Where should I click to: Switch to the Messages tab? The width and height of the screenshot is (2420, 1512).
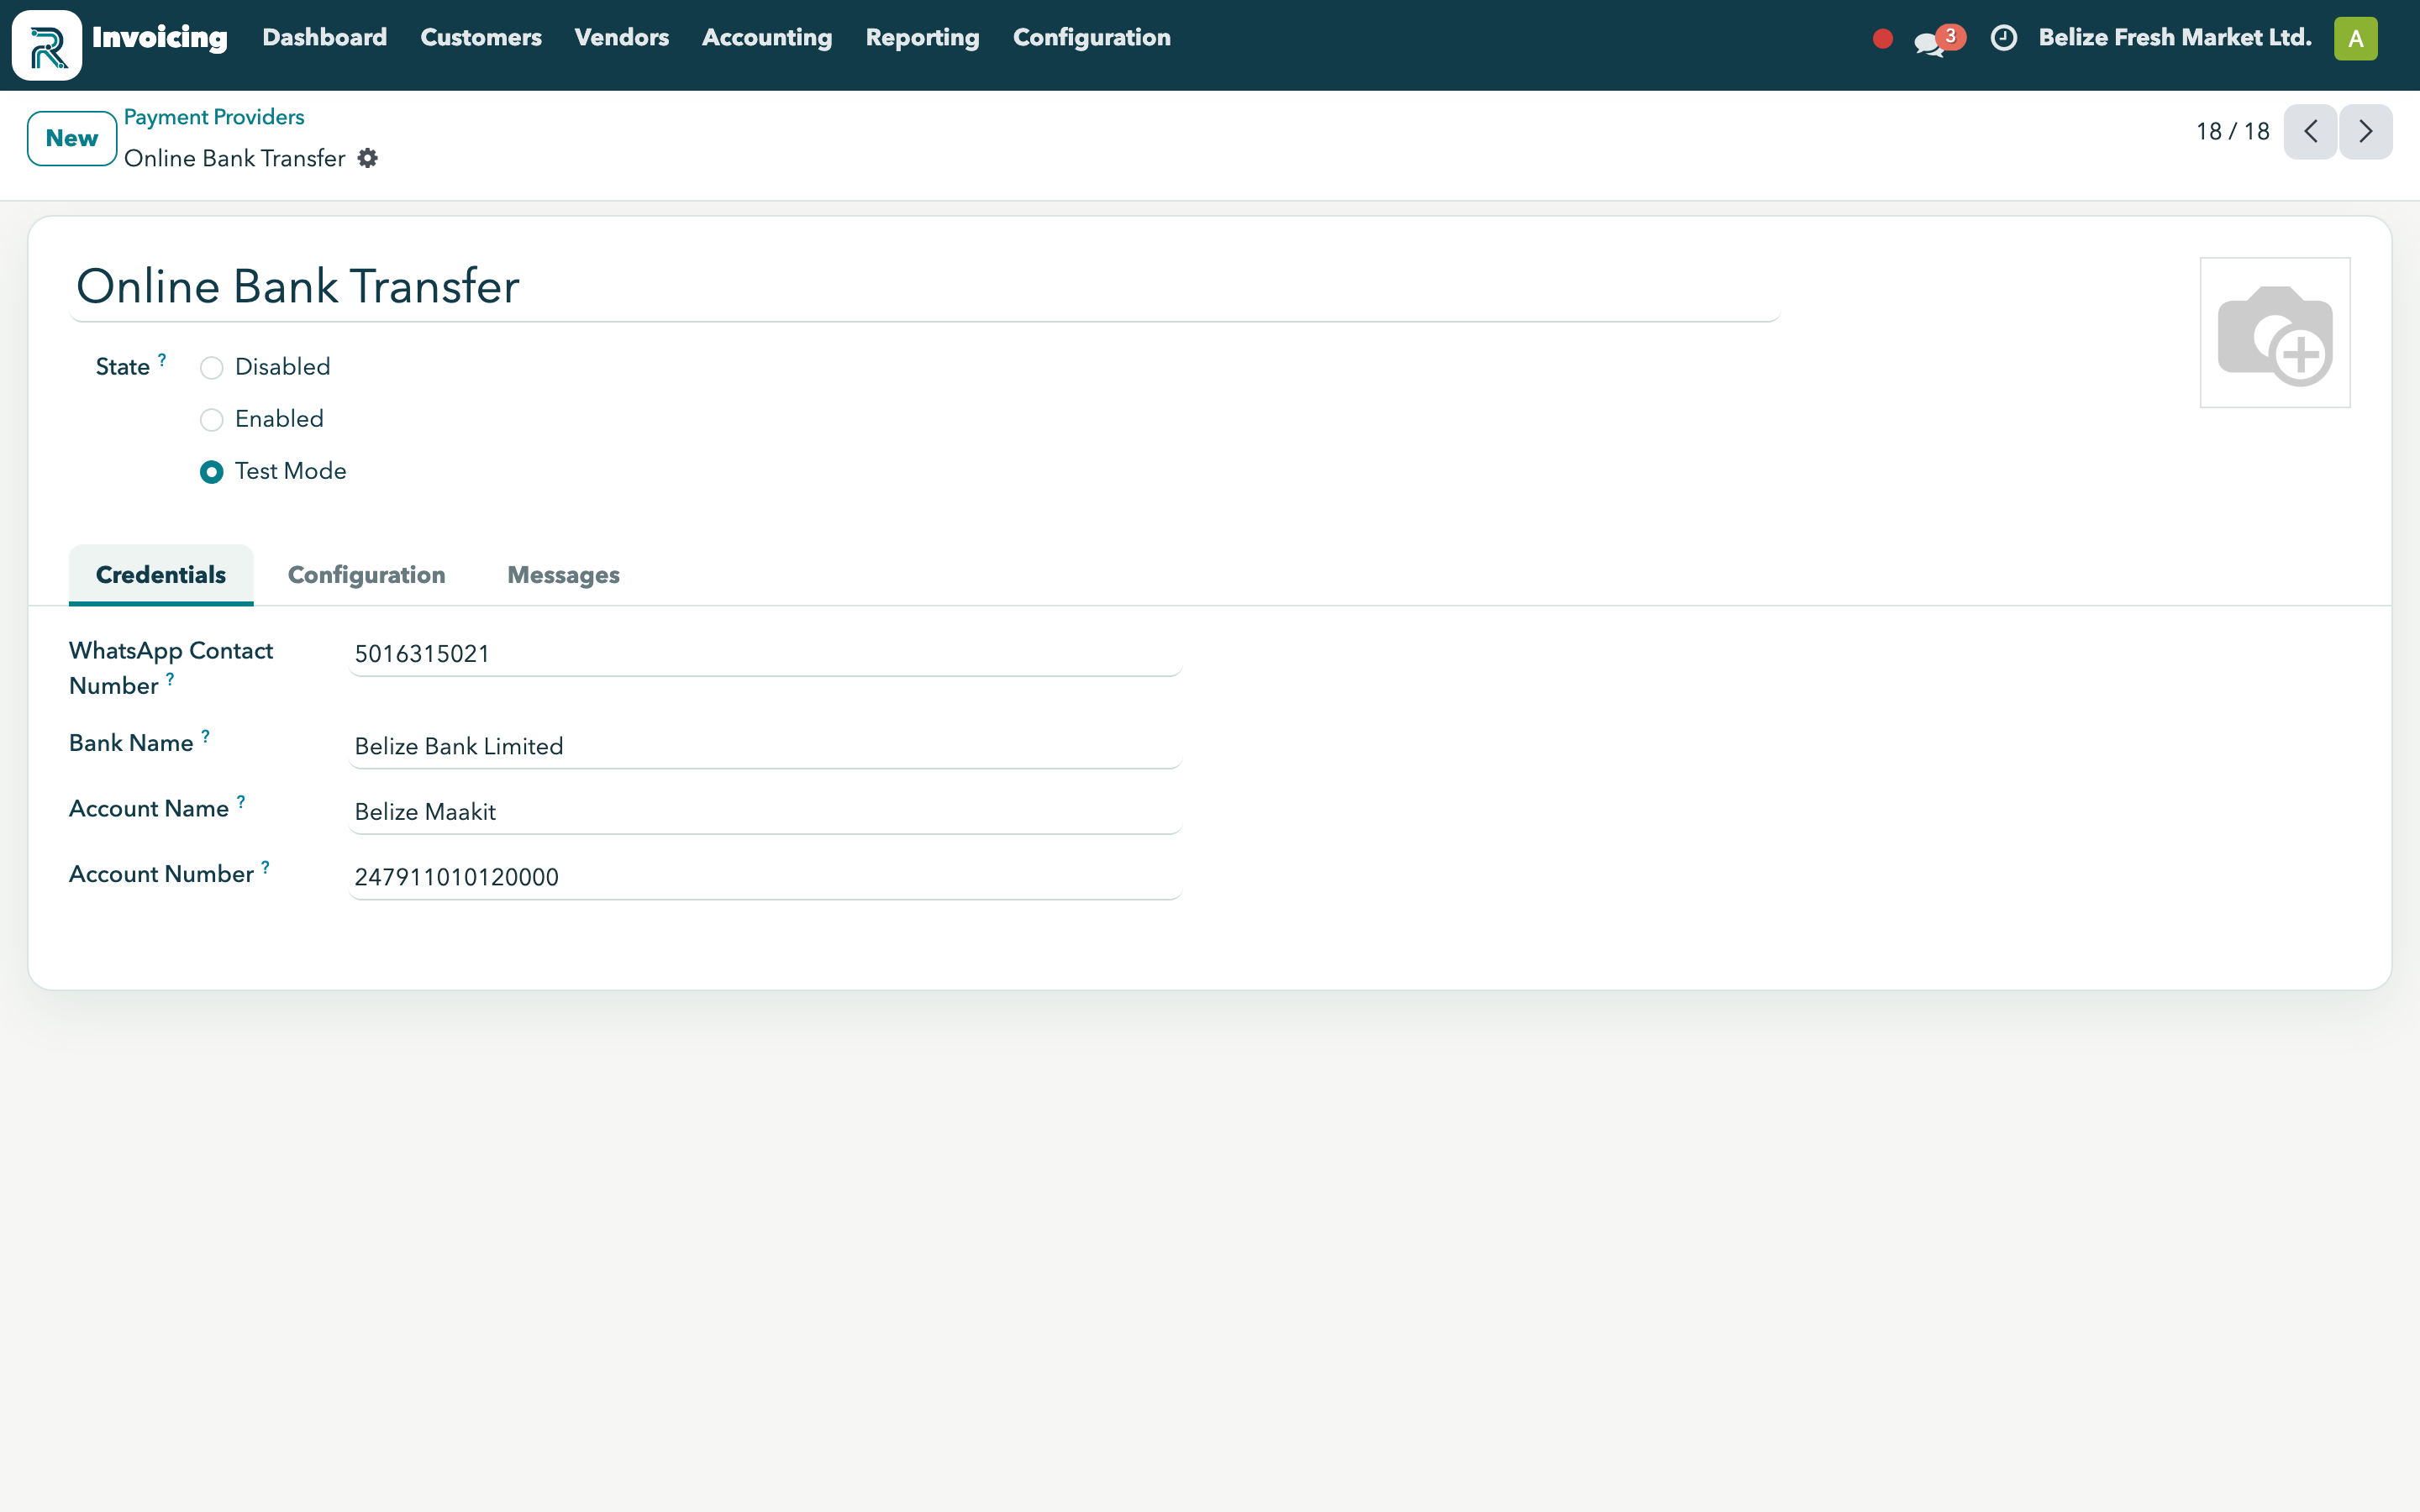pos(563,575)
